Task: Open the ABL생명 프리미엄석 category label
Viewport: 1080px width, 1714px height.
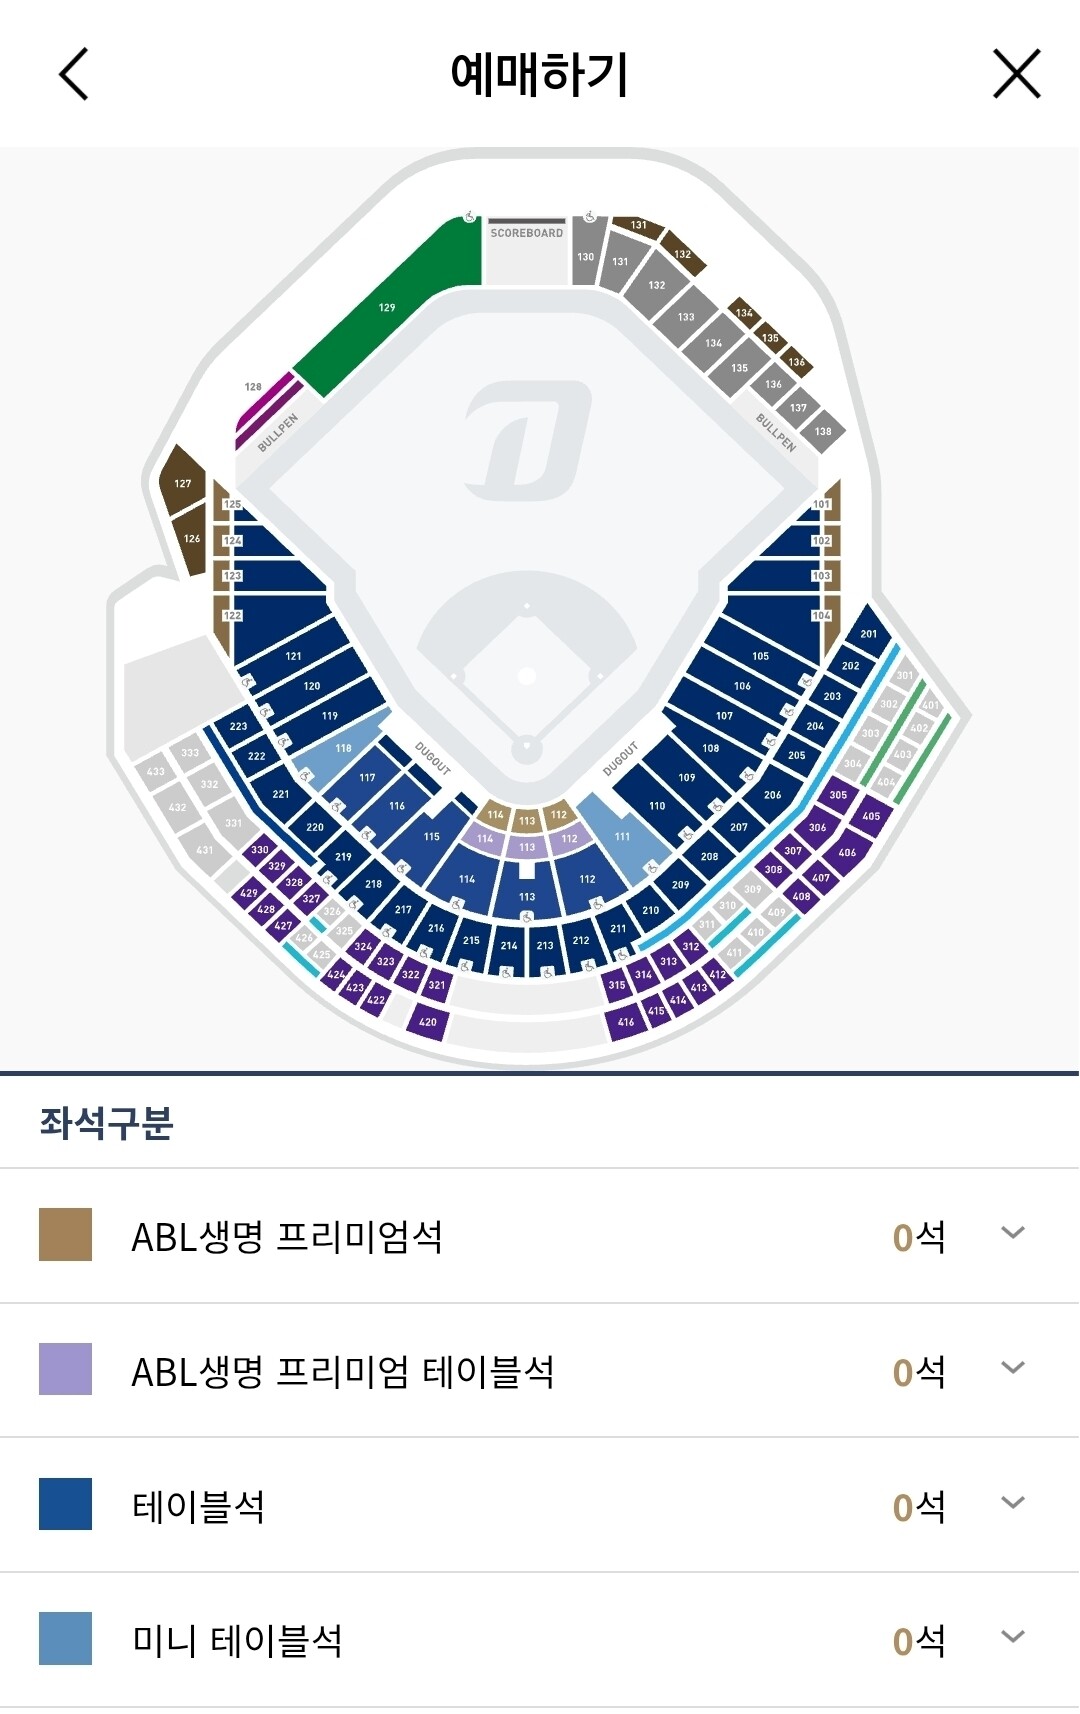Action: click(287, 1237)
